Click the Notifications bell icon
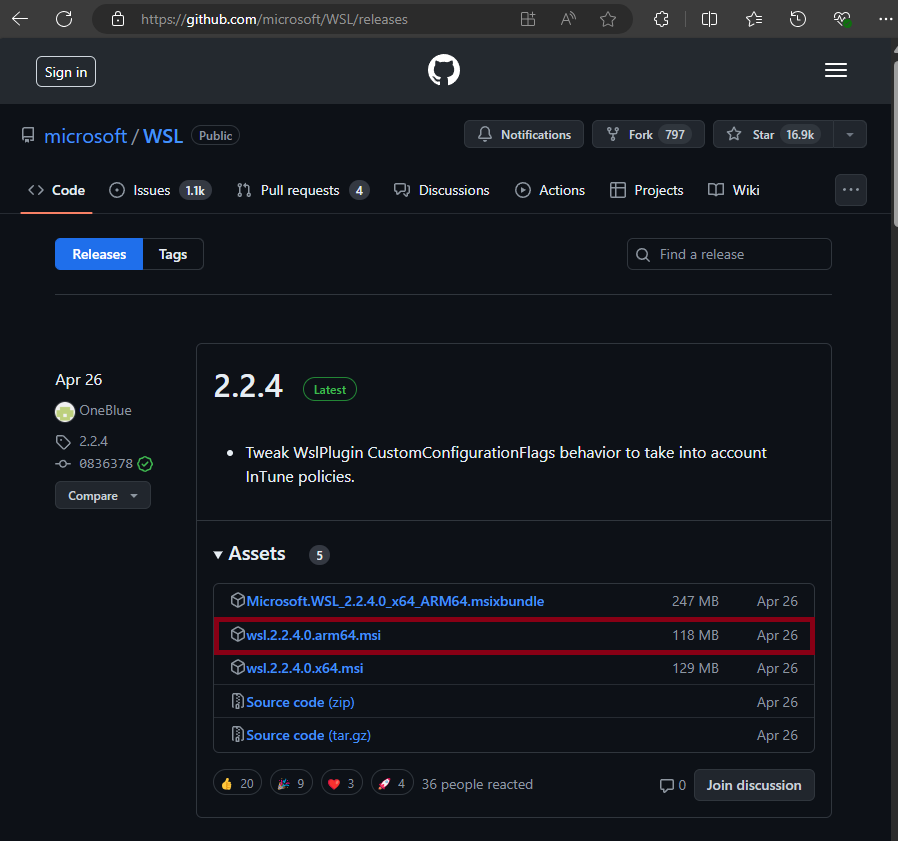Screen dimensions: 898x841 486,134
